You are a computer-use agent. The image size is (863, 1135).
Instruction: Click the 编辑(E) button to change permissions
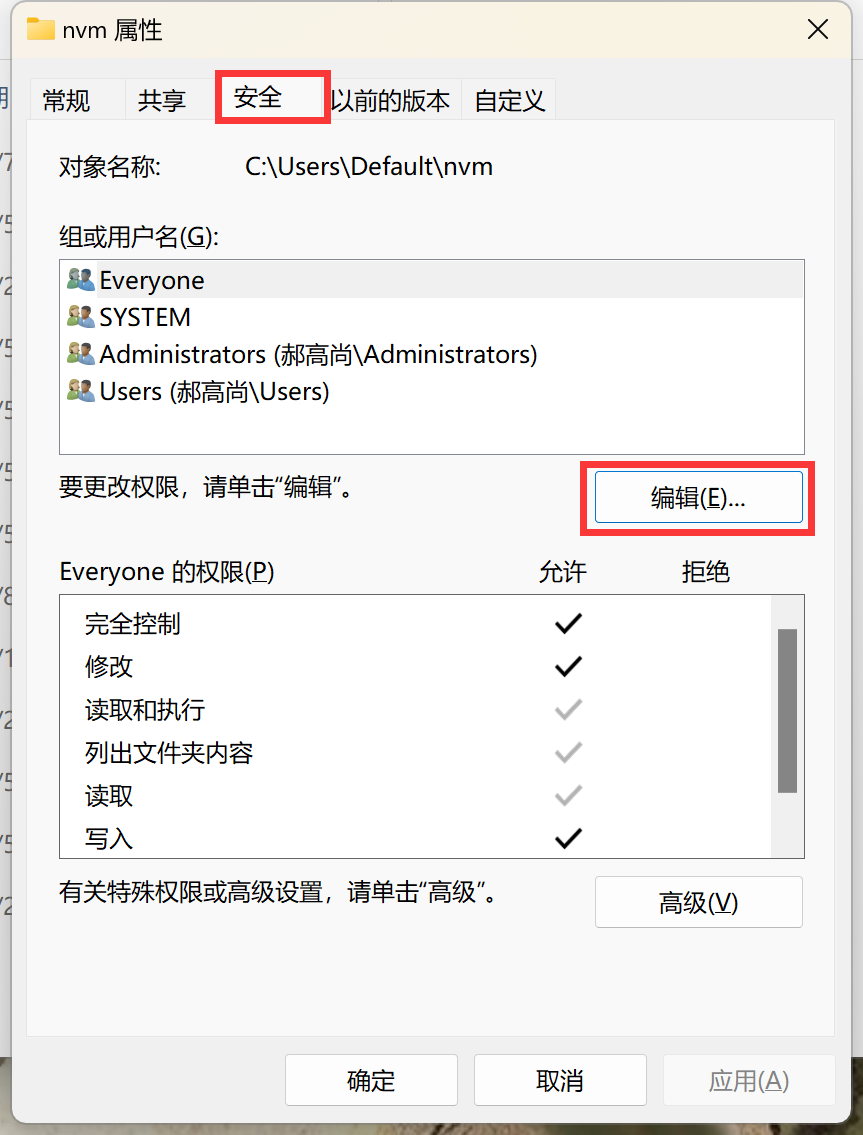point(698,497)
